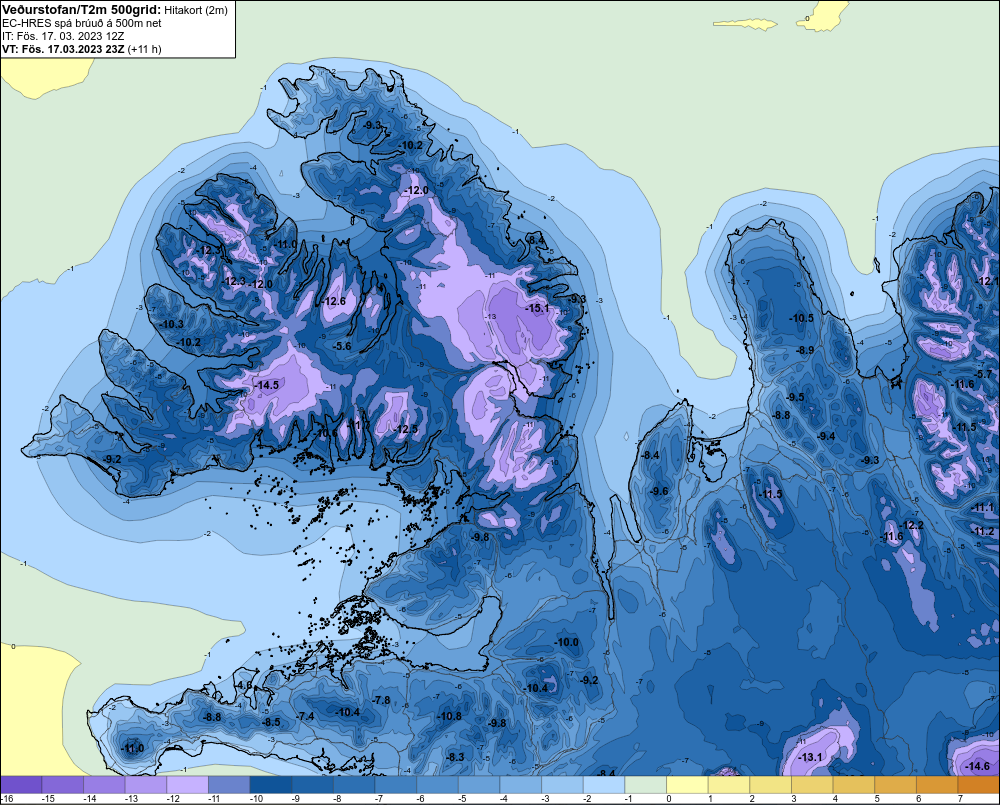Screen dimensions: 1000x805
Task: Click the legend scale value 5
Action: 877,799
